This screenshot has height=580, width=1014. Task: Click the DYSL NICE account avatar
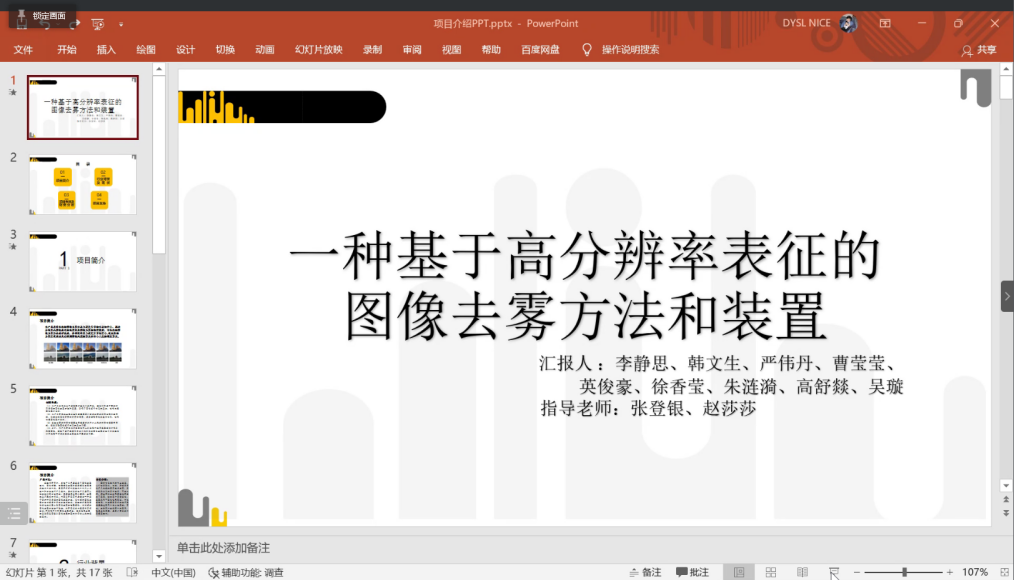coord(847,23)
